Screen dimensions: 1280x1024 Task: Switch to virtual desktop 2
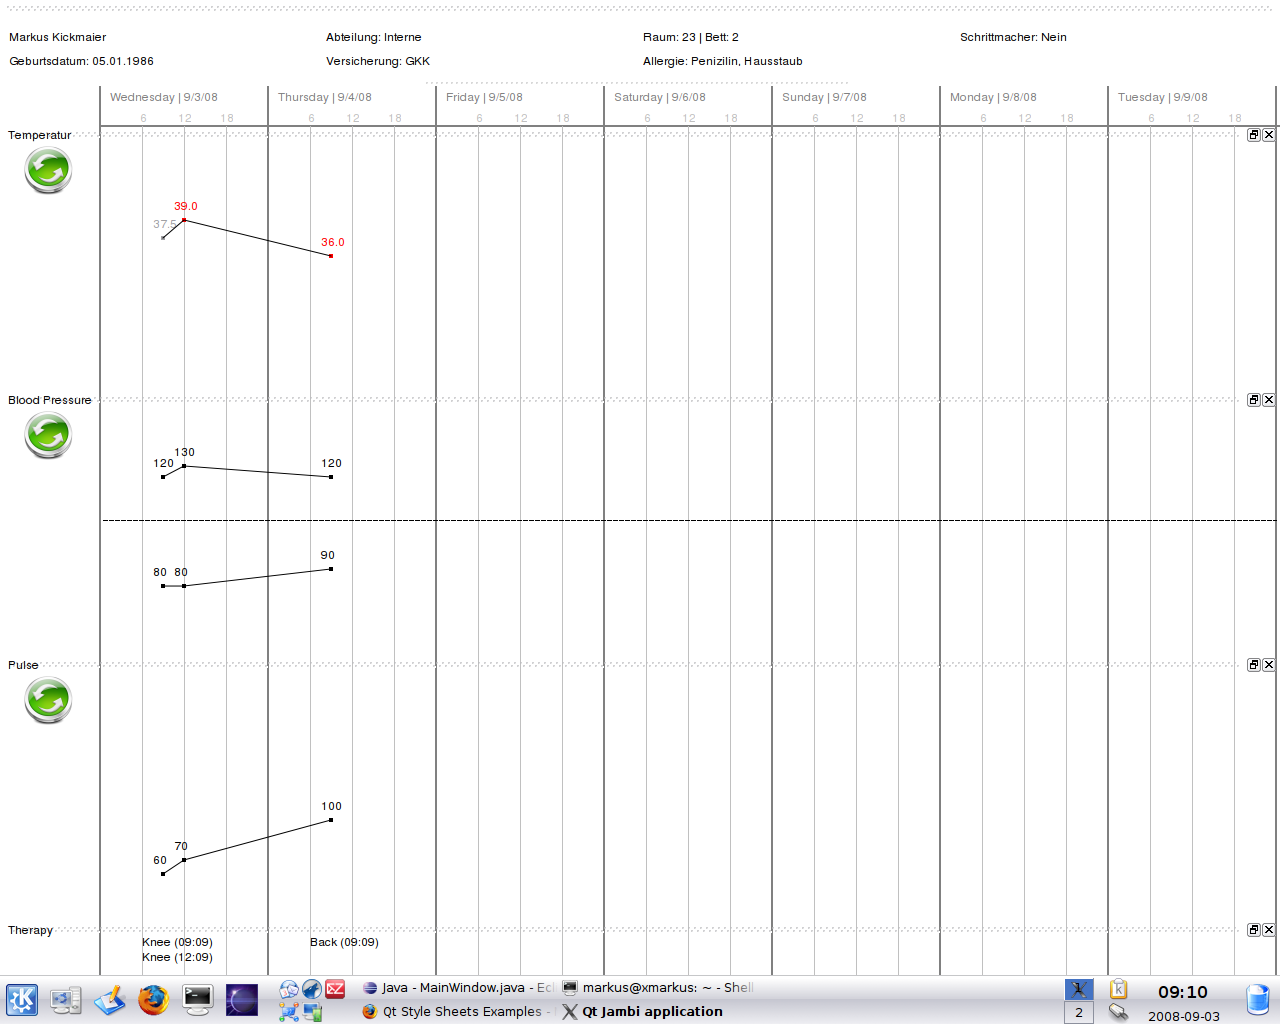click(x=1078, y=1012)
